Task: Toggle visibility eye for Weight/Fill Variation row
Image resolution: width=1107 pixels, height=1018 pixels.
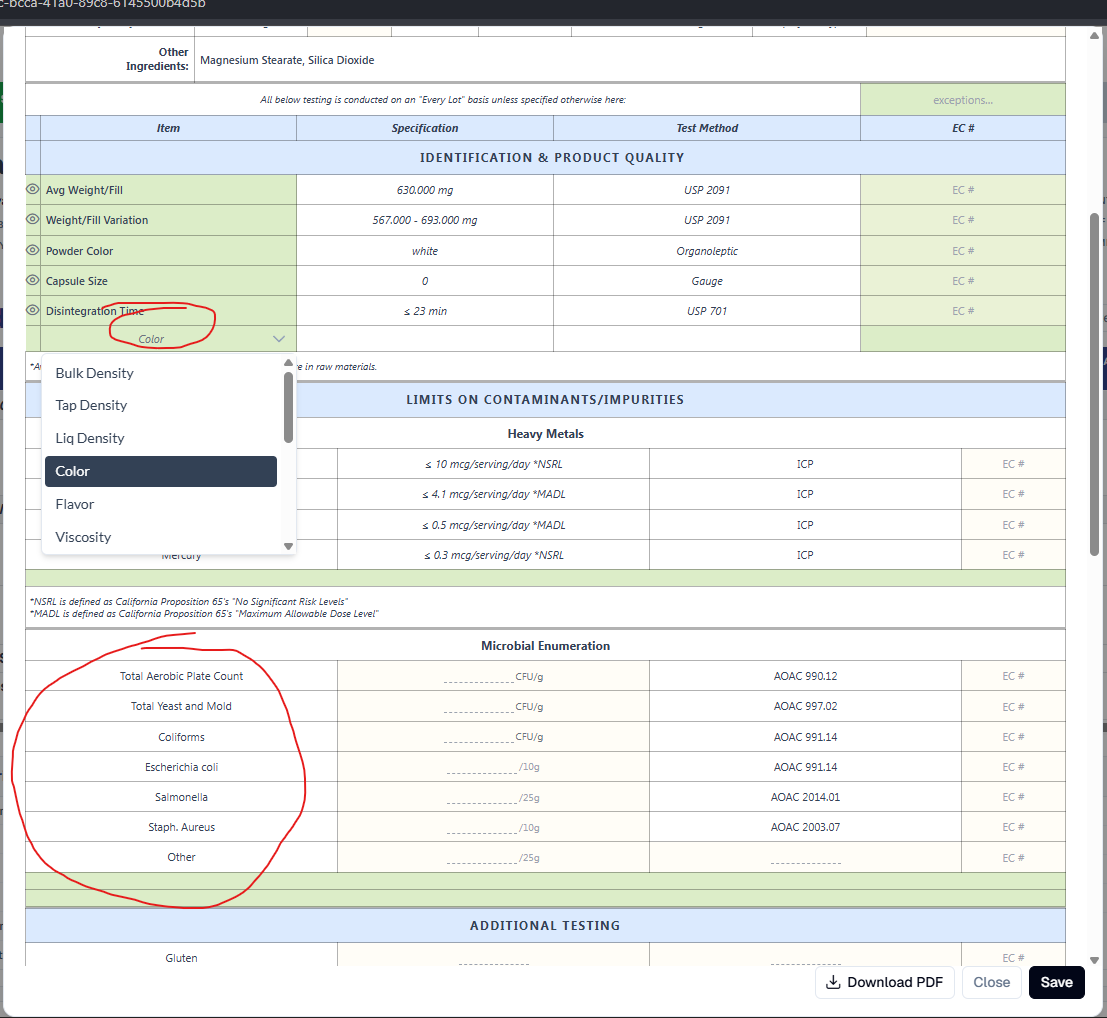Action: point(32,220)
